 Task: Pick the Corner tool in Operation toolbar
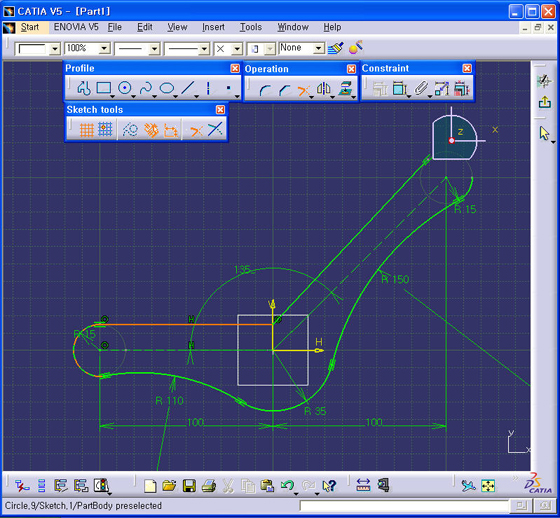[264, 89]
